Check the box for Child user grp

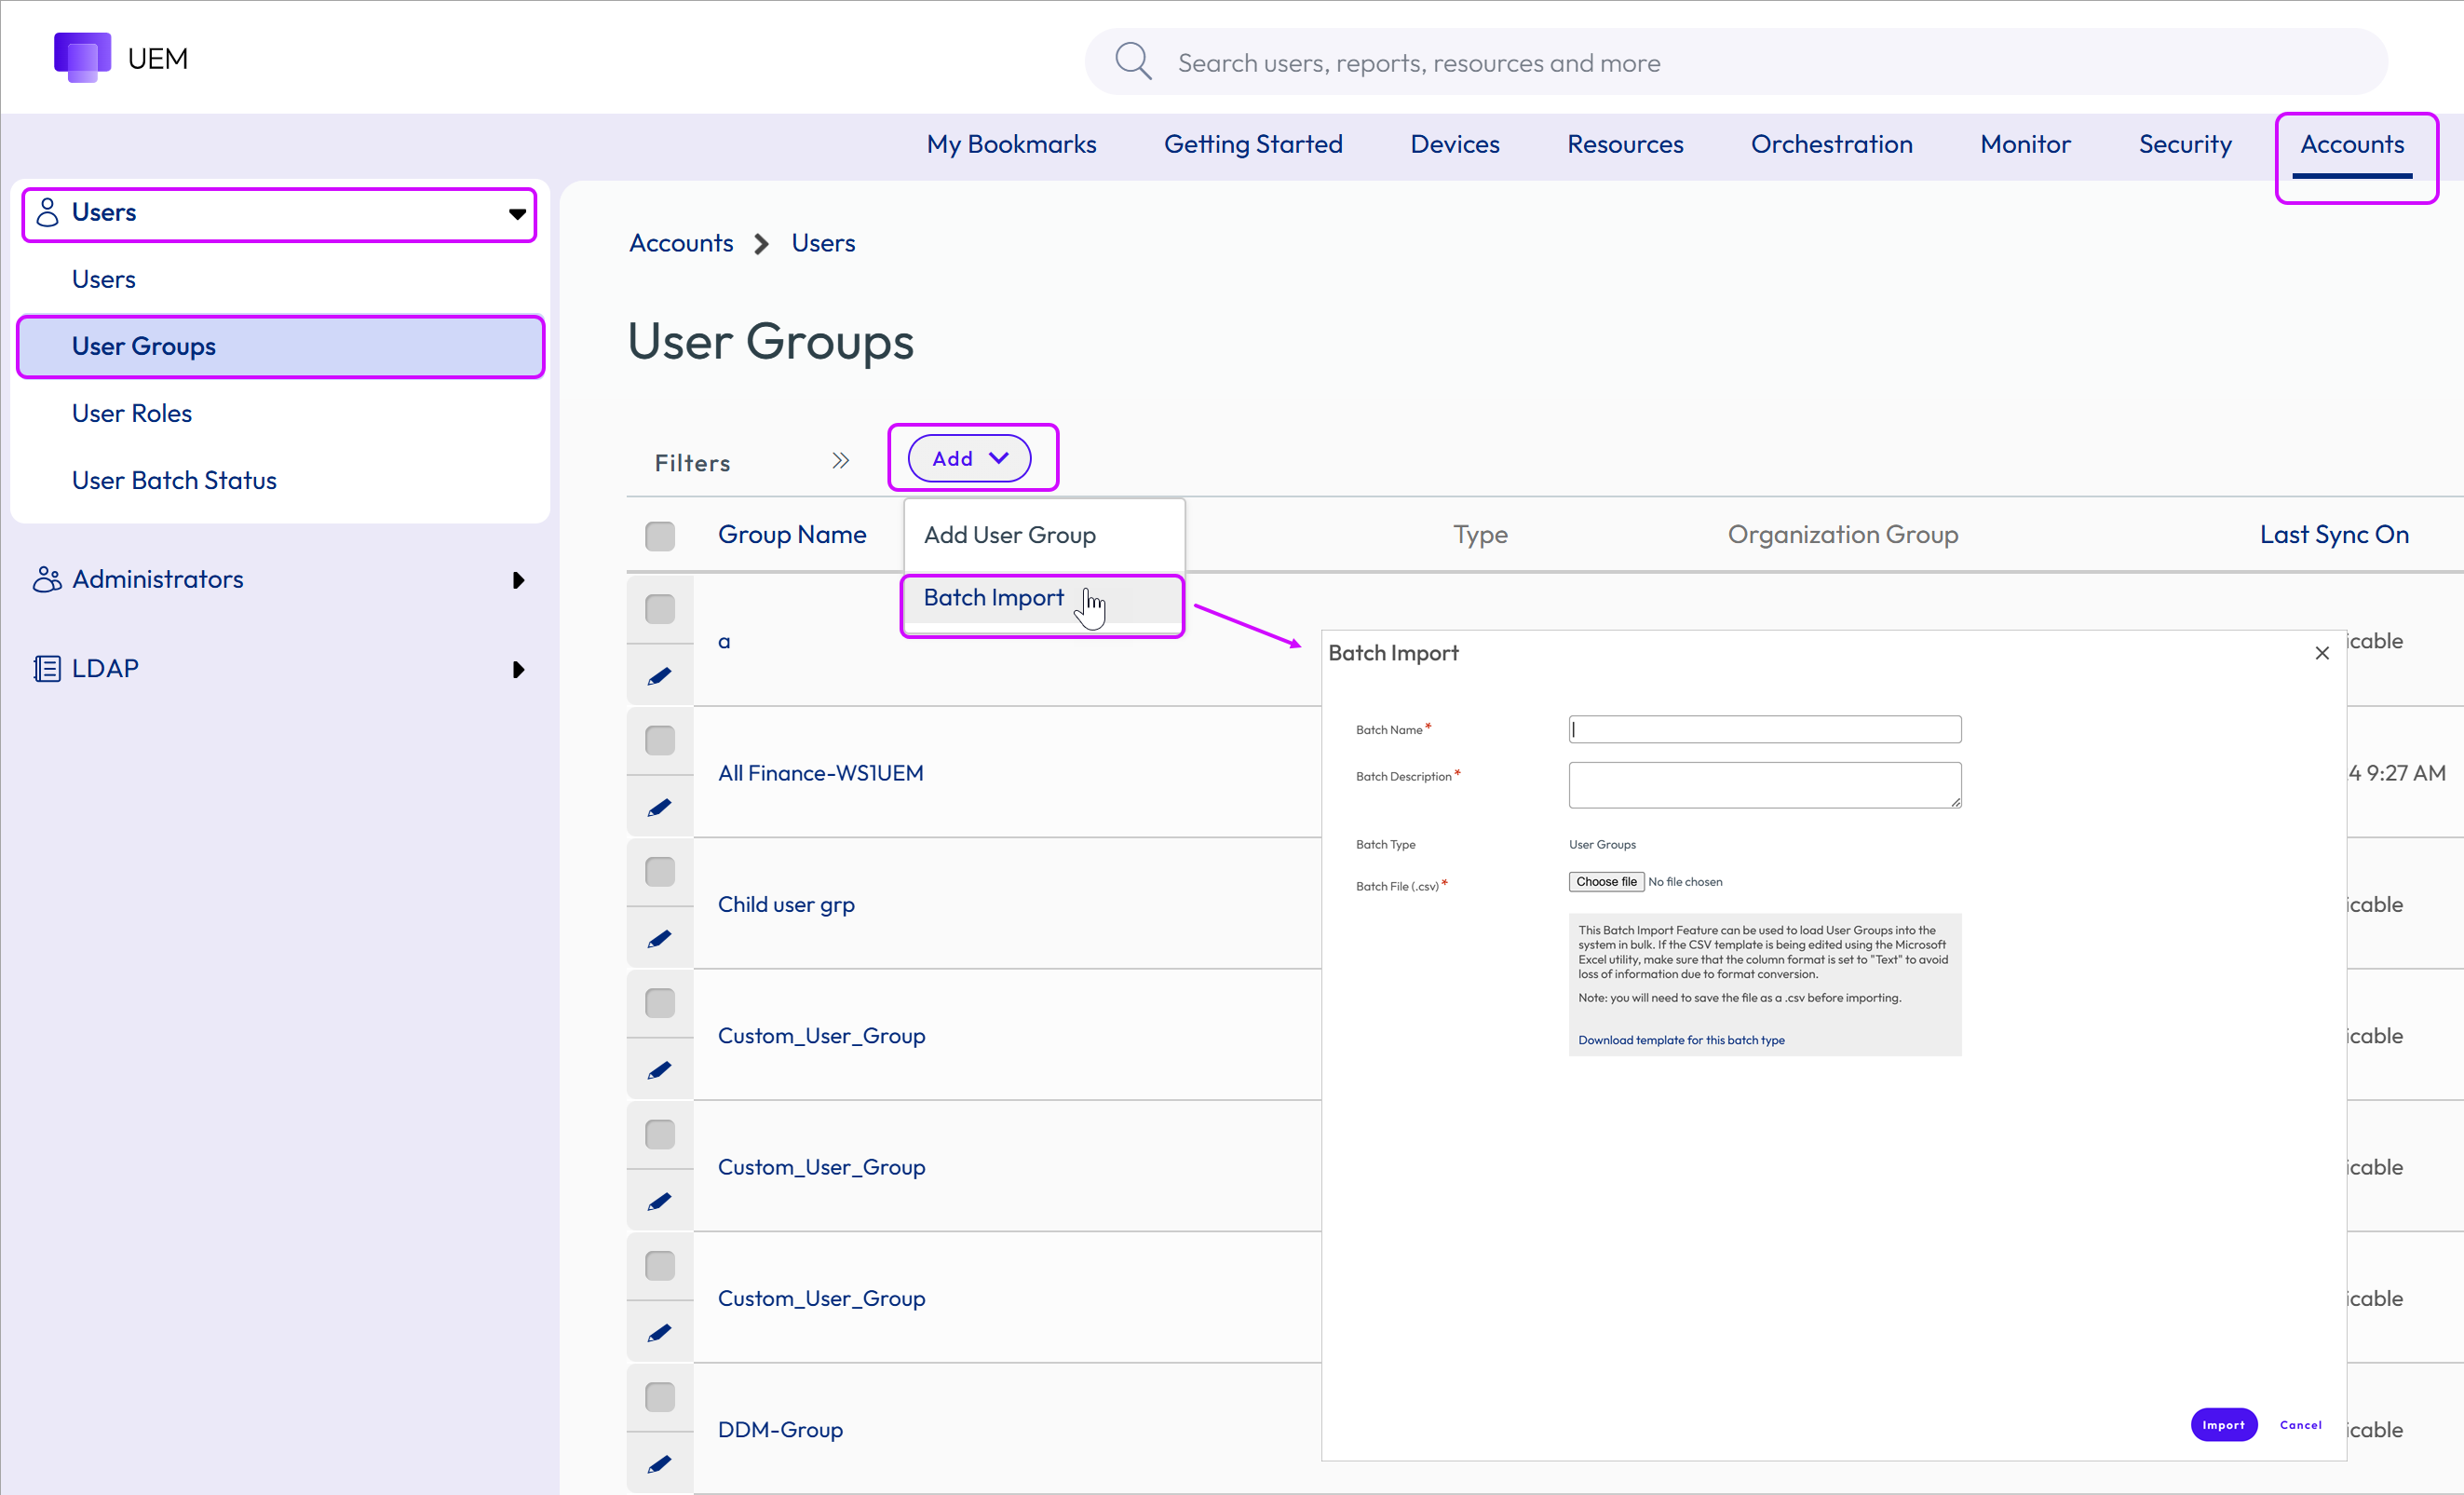pos(660,871)
